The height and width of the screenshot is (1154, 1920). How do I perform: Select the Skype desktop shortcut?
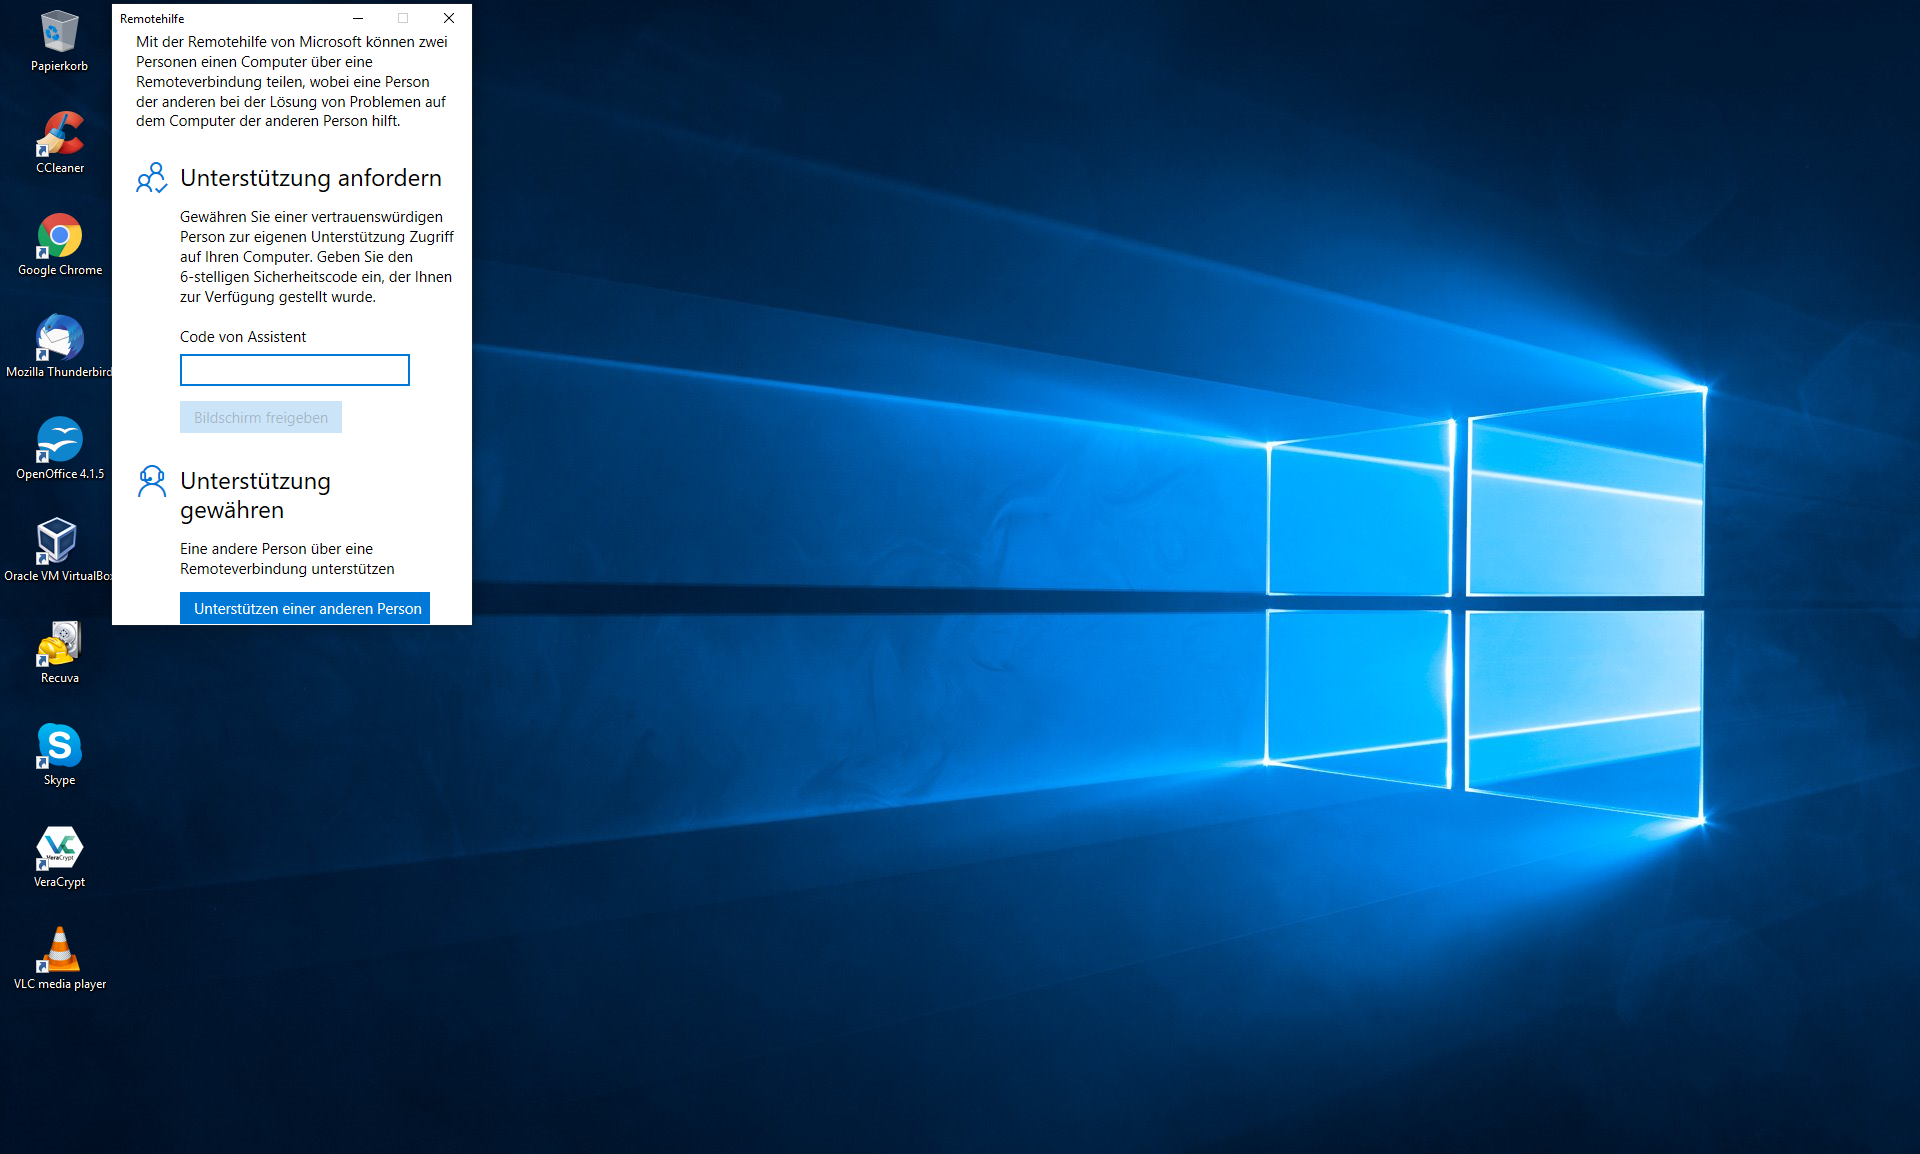(59, 748)
